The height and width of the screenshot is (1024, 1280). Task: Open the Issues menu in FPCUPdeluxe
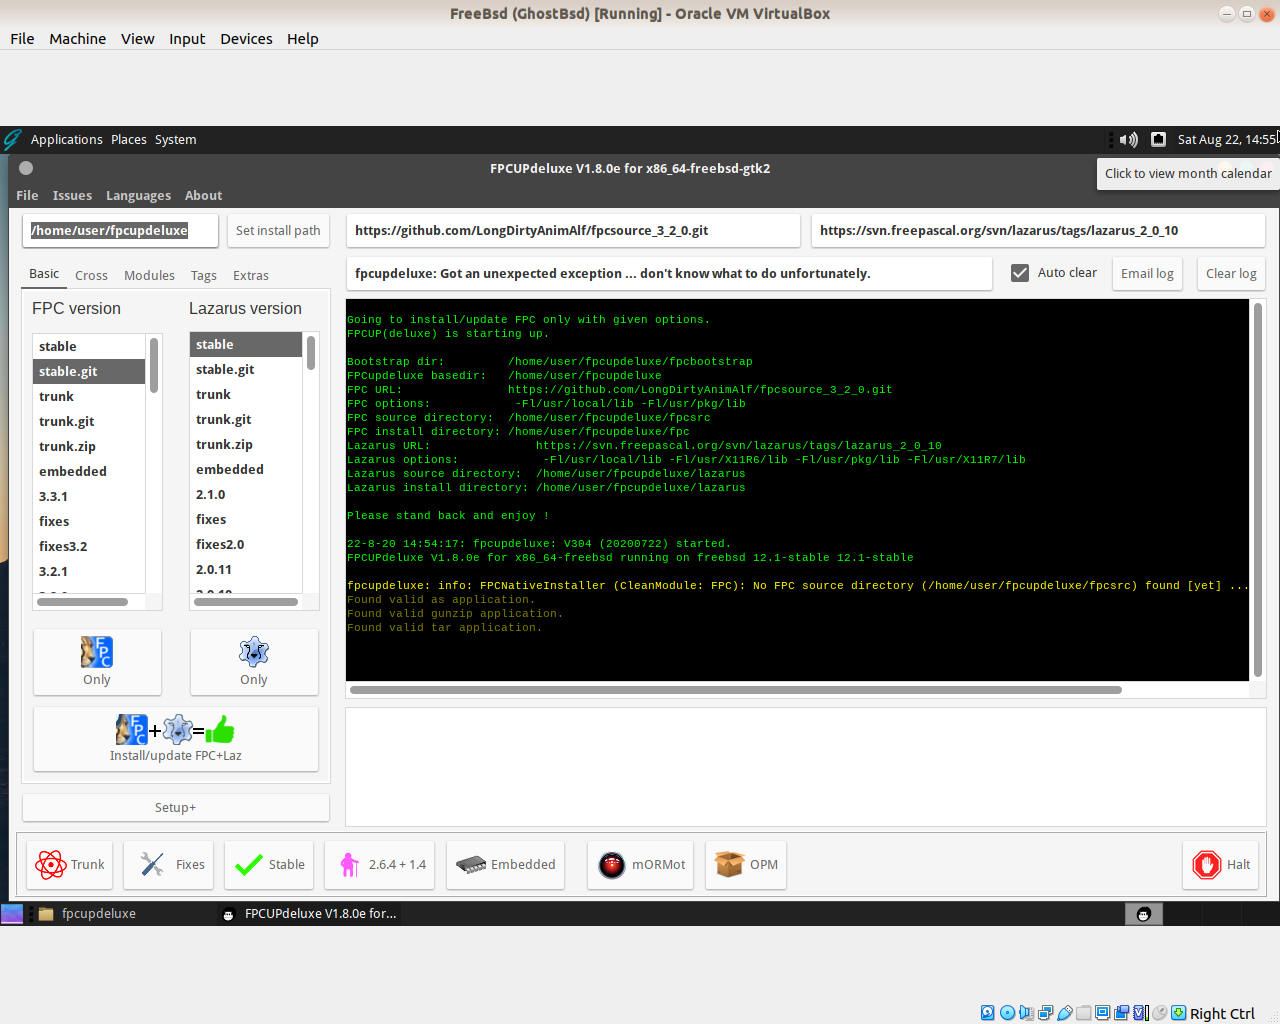point(72,196)
